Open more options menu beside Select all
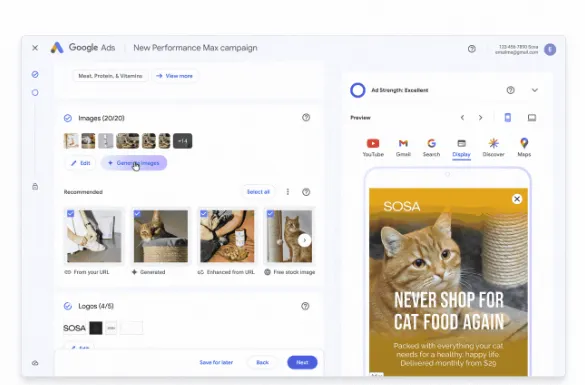 tap(288, 192)
